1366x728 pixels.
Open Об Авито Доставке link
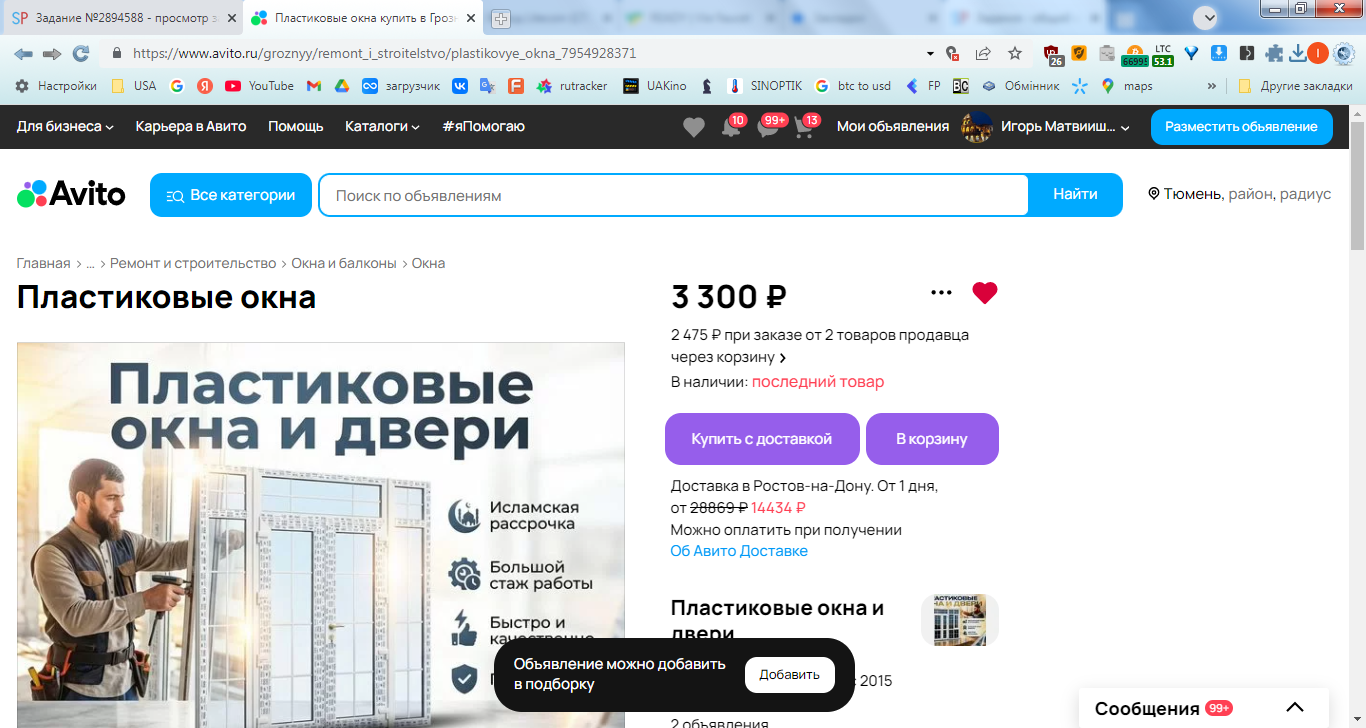click(739, 551)
